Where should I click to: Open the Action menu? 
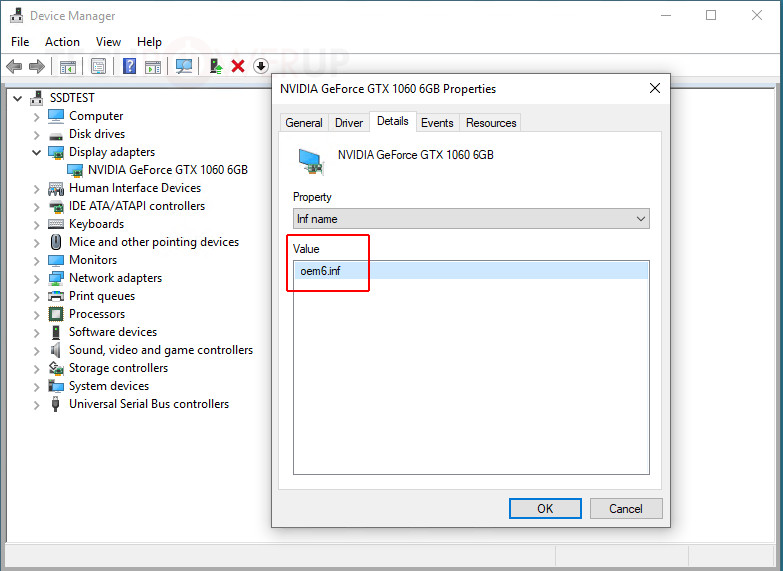click(x=62, y=42)
